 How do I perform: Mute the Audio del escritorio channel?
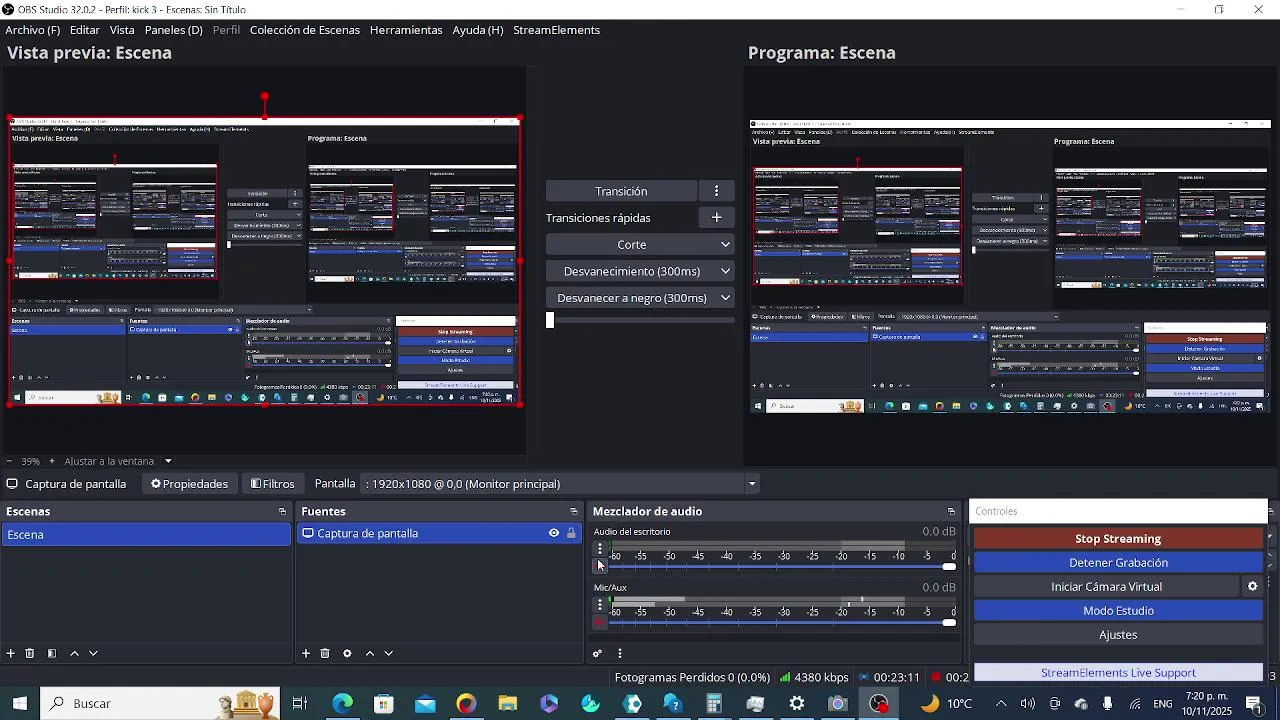(x=600, y=566)
